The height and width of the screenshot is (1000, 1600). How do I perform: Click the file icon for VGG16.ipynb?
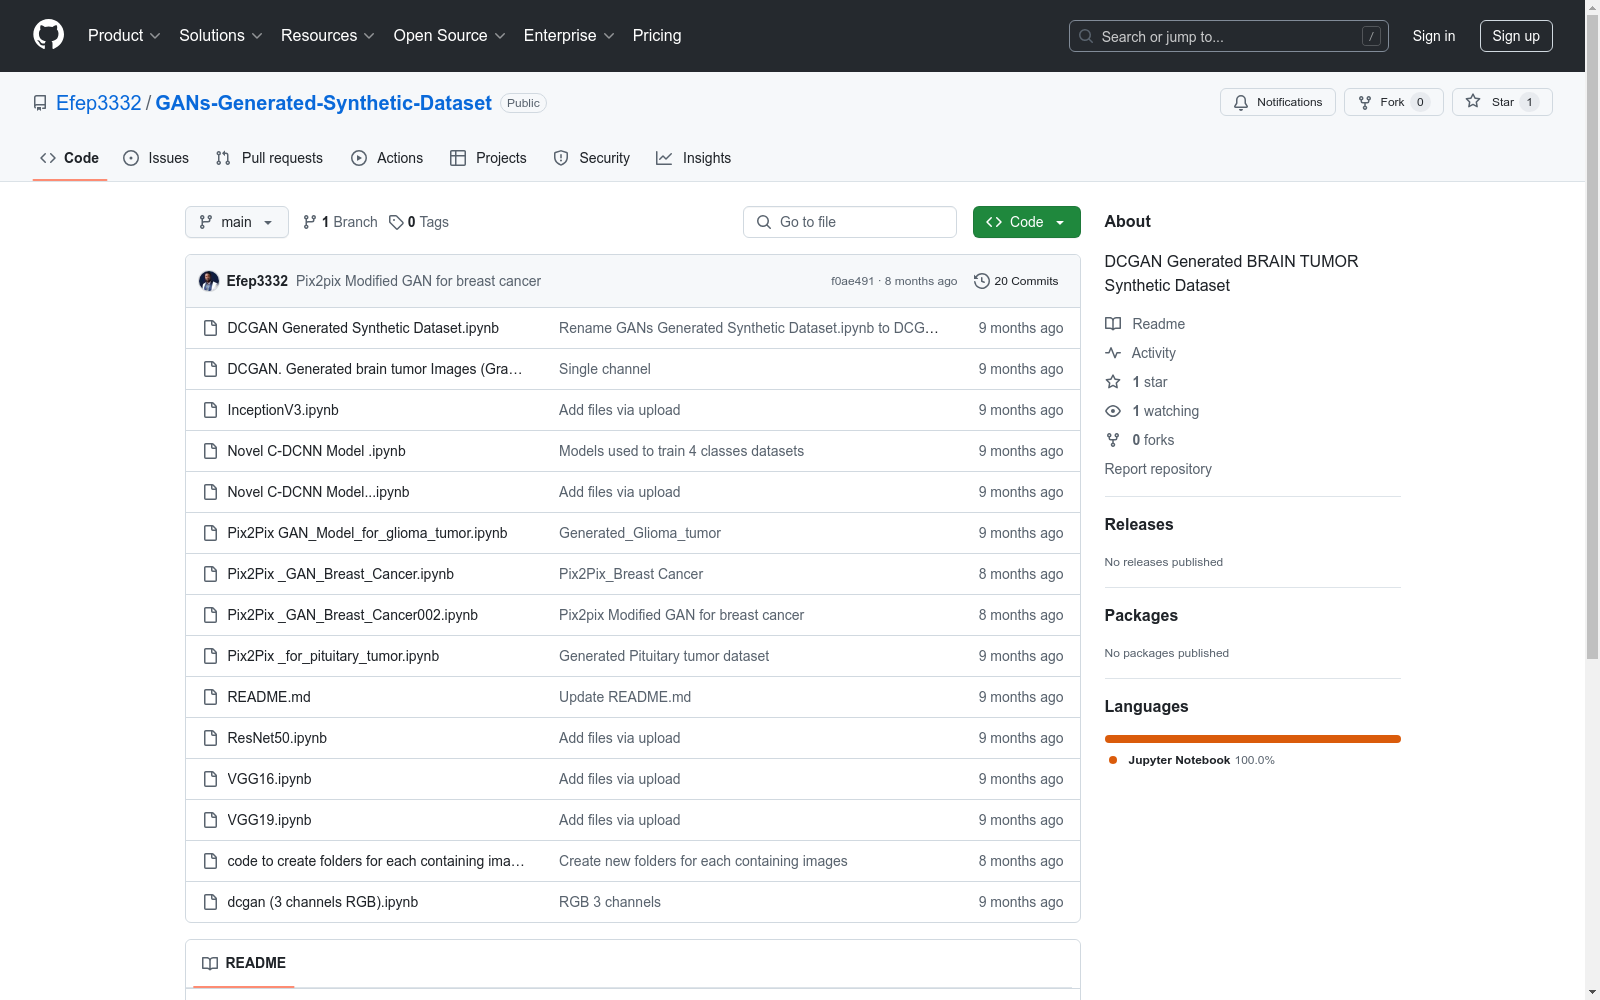[x=210, y=779]
